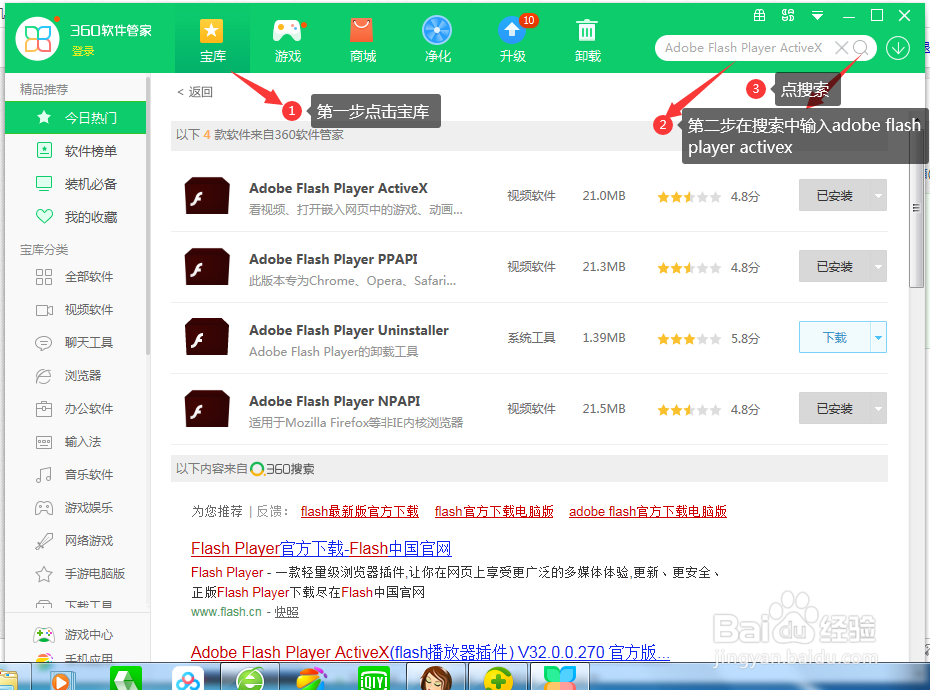Click the 反馈 feedback link
This screenshot has height=690, width=930.
click(269, 511)
